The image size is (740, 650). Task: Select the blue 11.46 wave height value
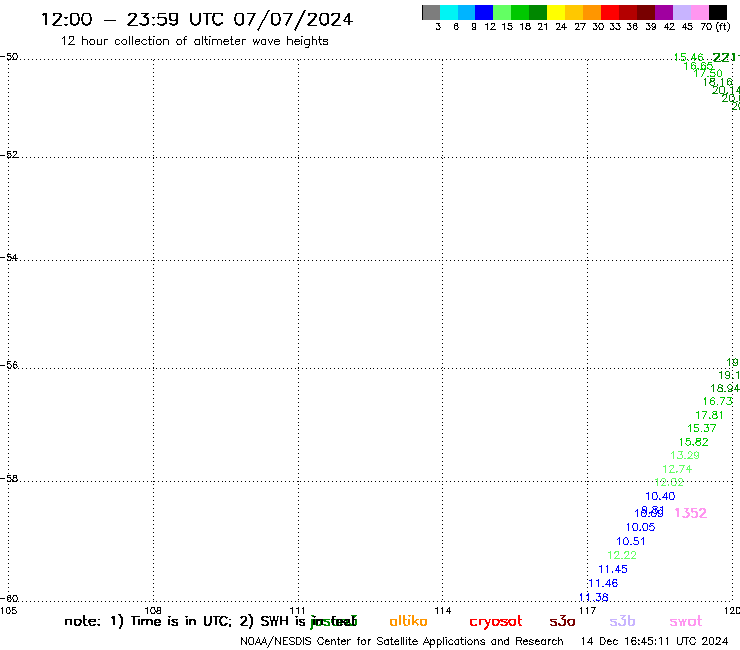[x=603, y=583]
